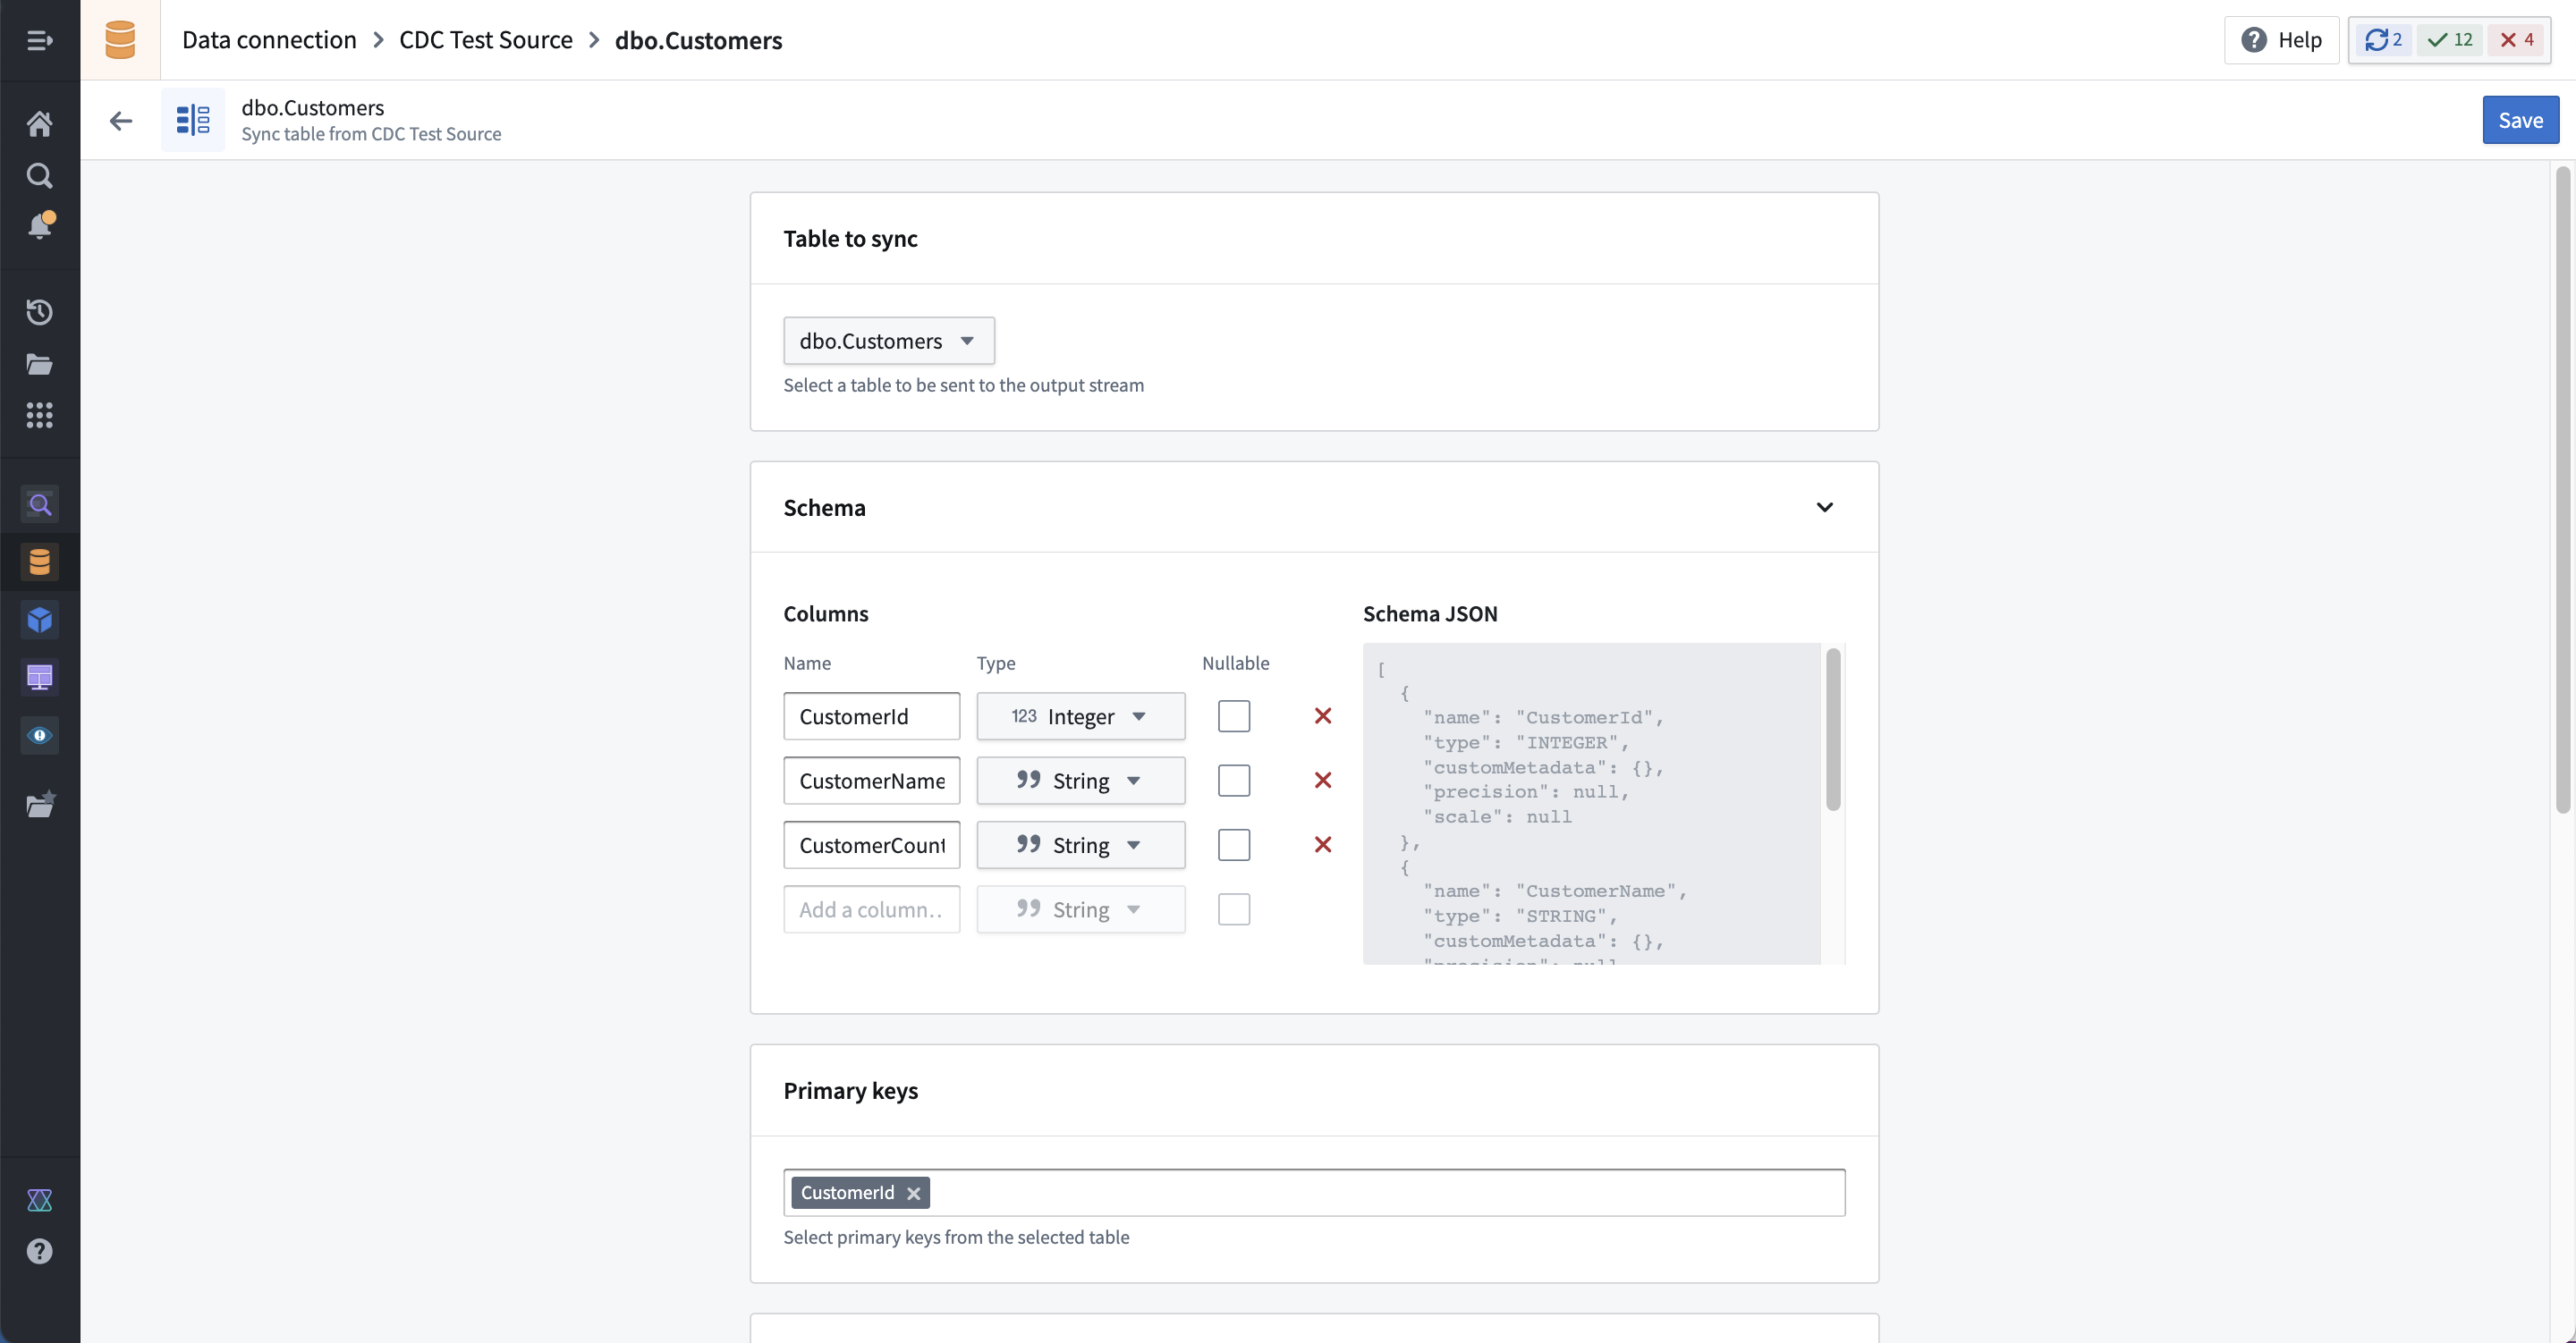The image size is (2576, 1343).
Task: Show the 2 running jobs status
Action: [x=2384, y=40]
